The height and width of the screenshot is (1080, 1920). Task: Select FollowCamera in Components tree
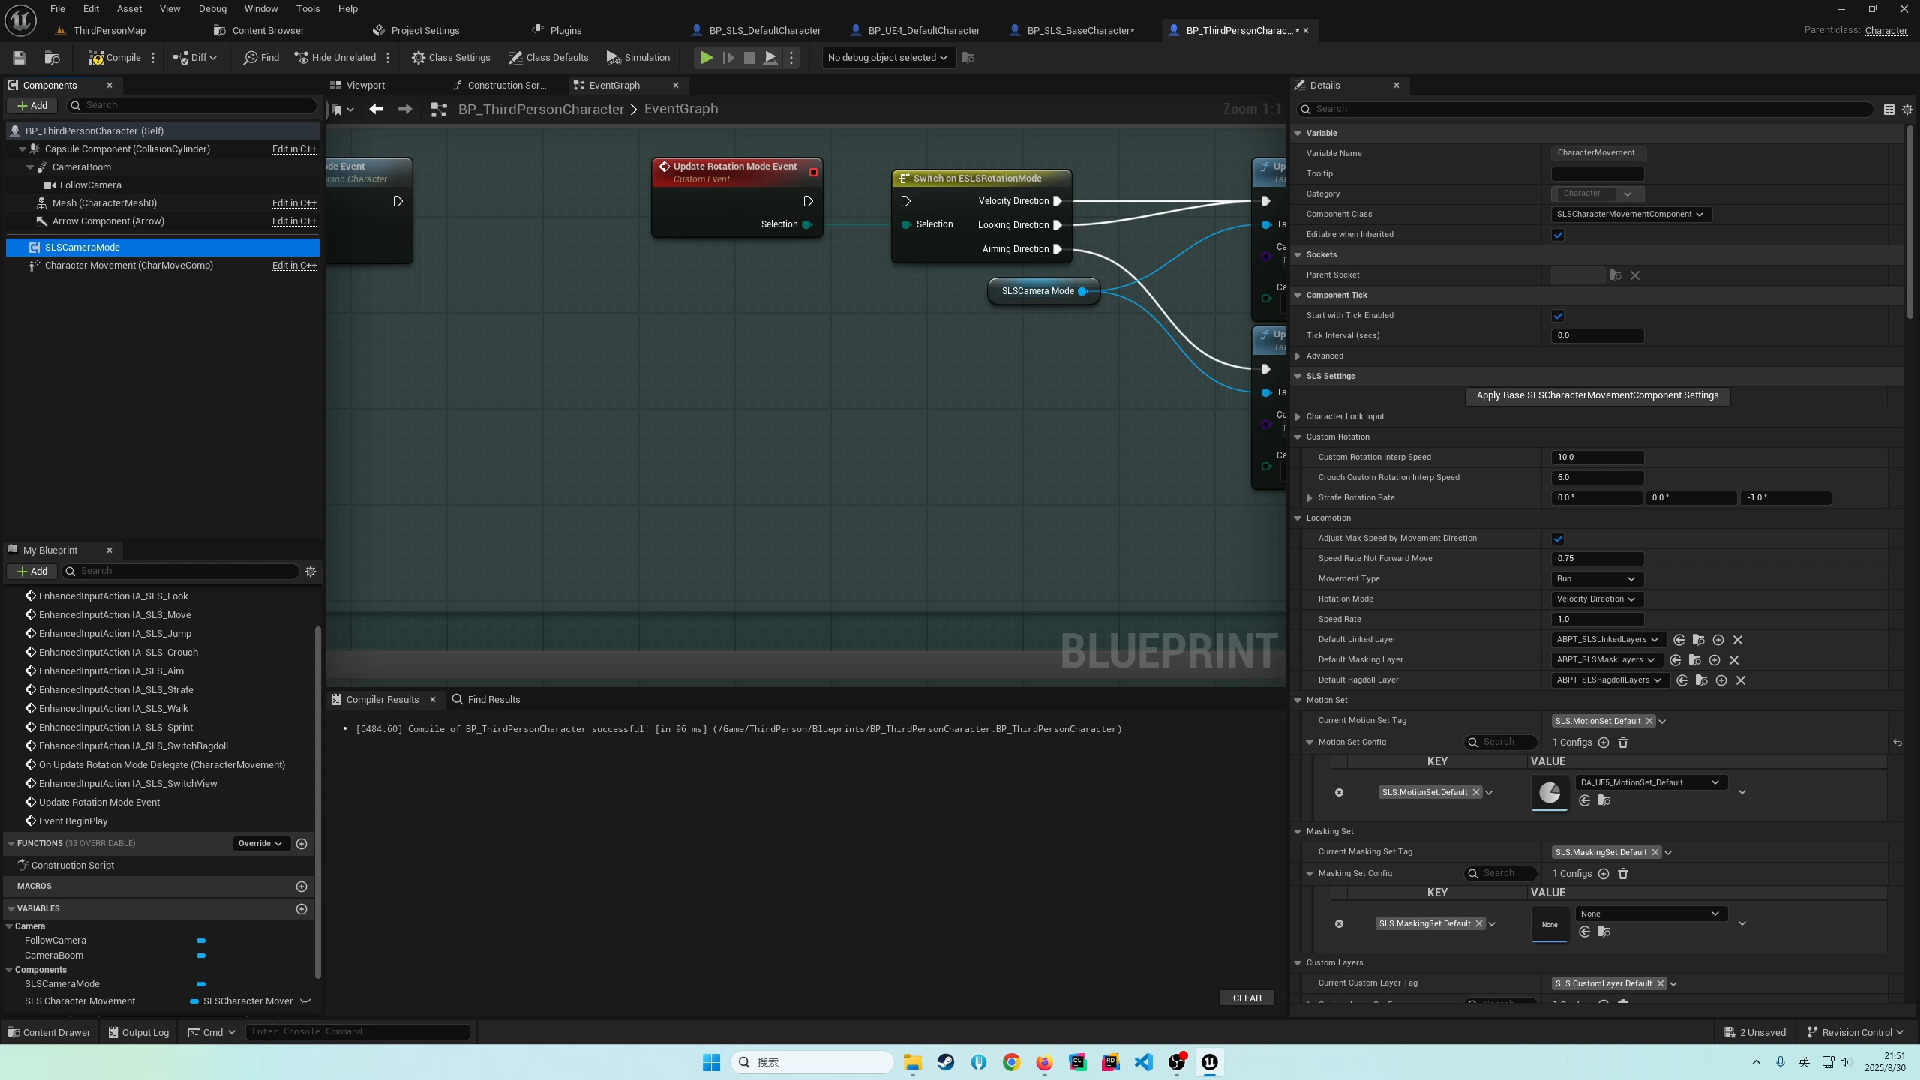coord(90,185)
